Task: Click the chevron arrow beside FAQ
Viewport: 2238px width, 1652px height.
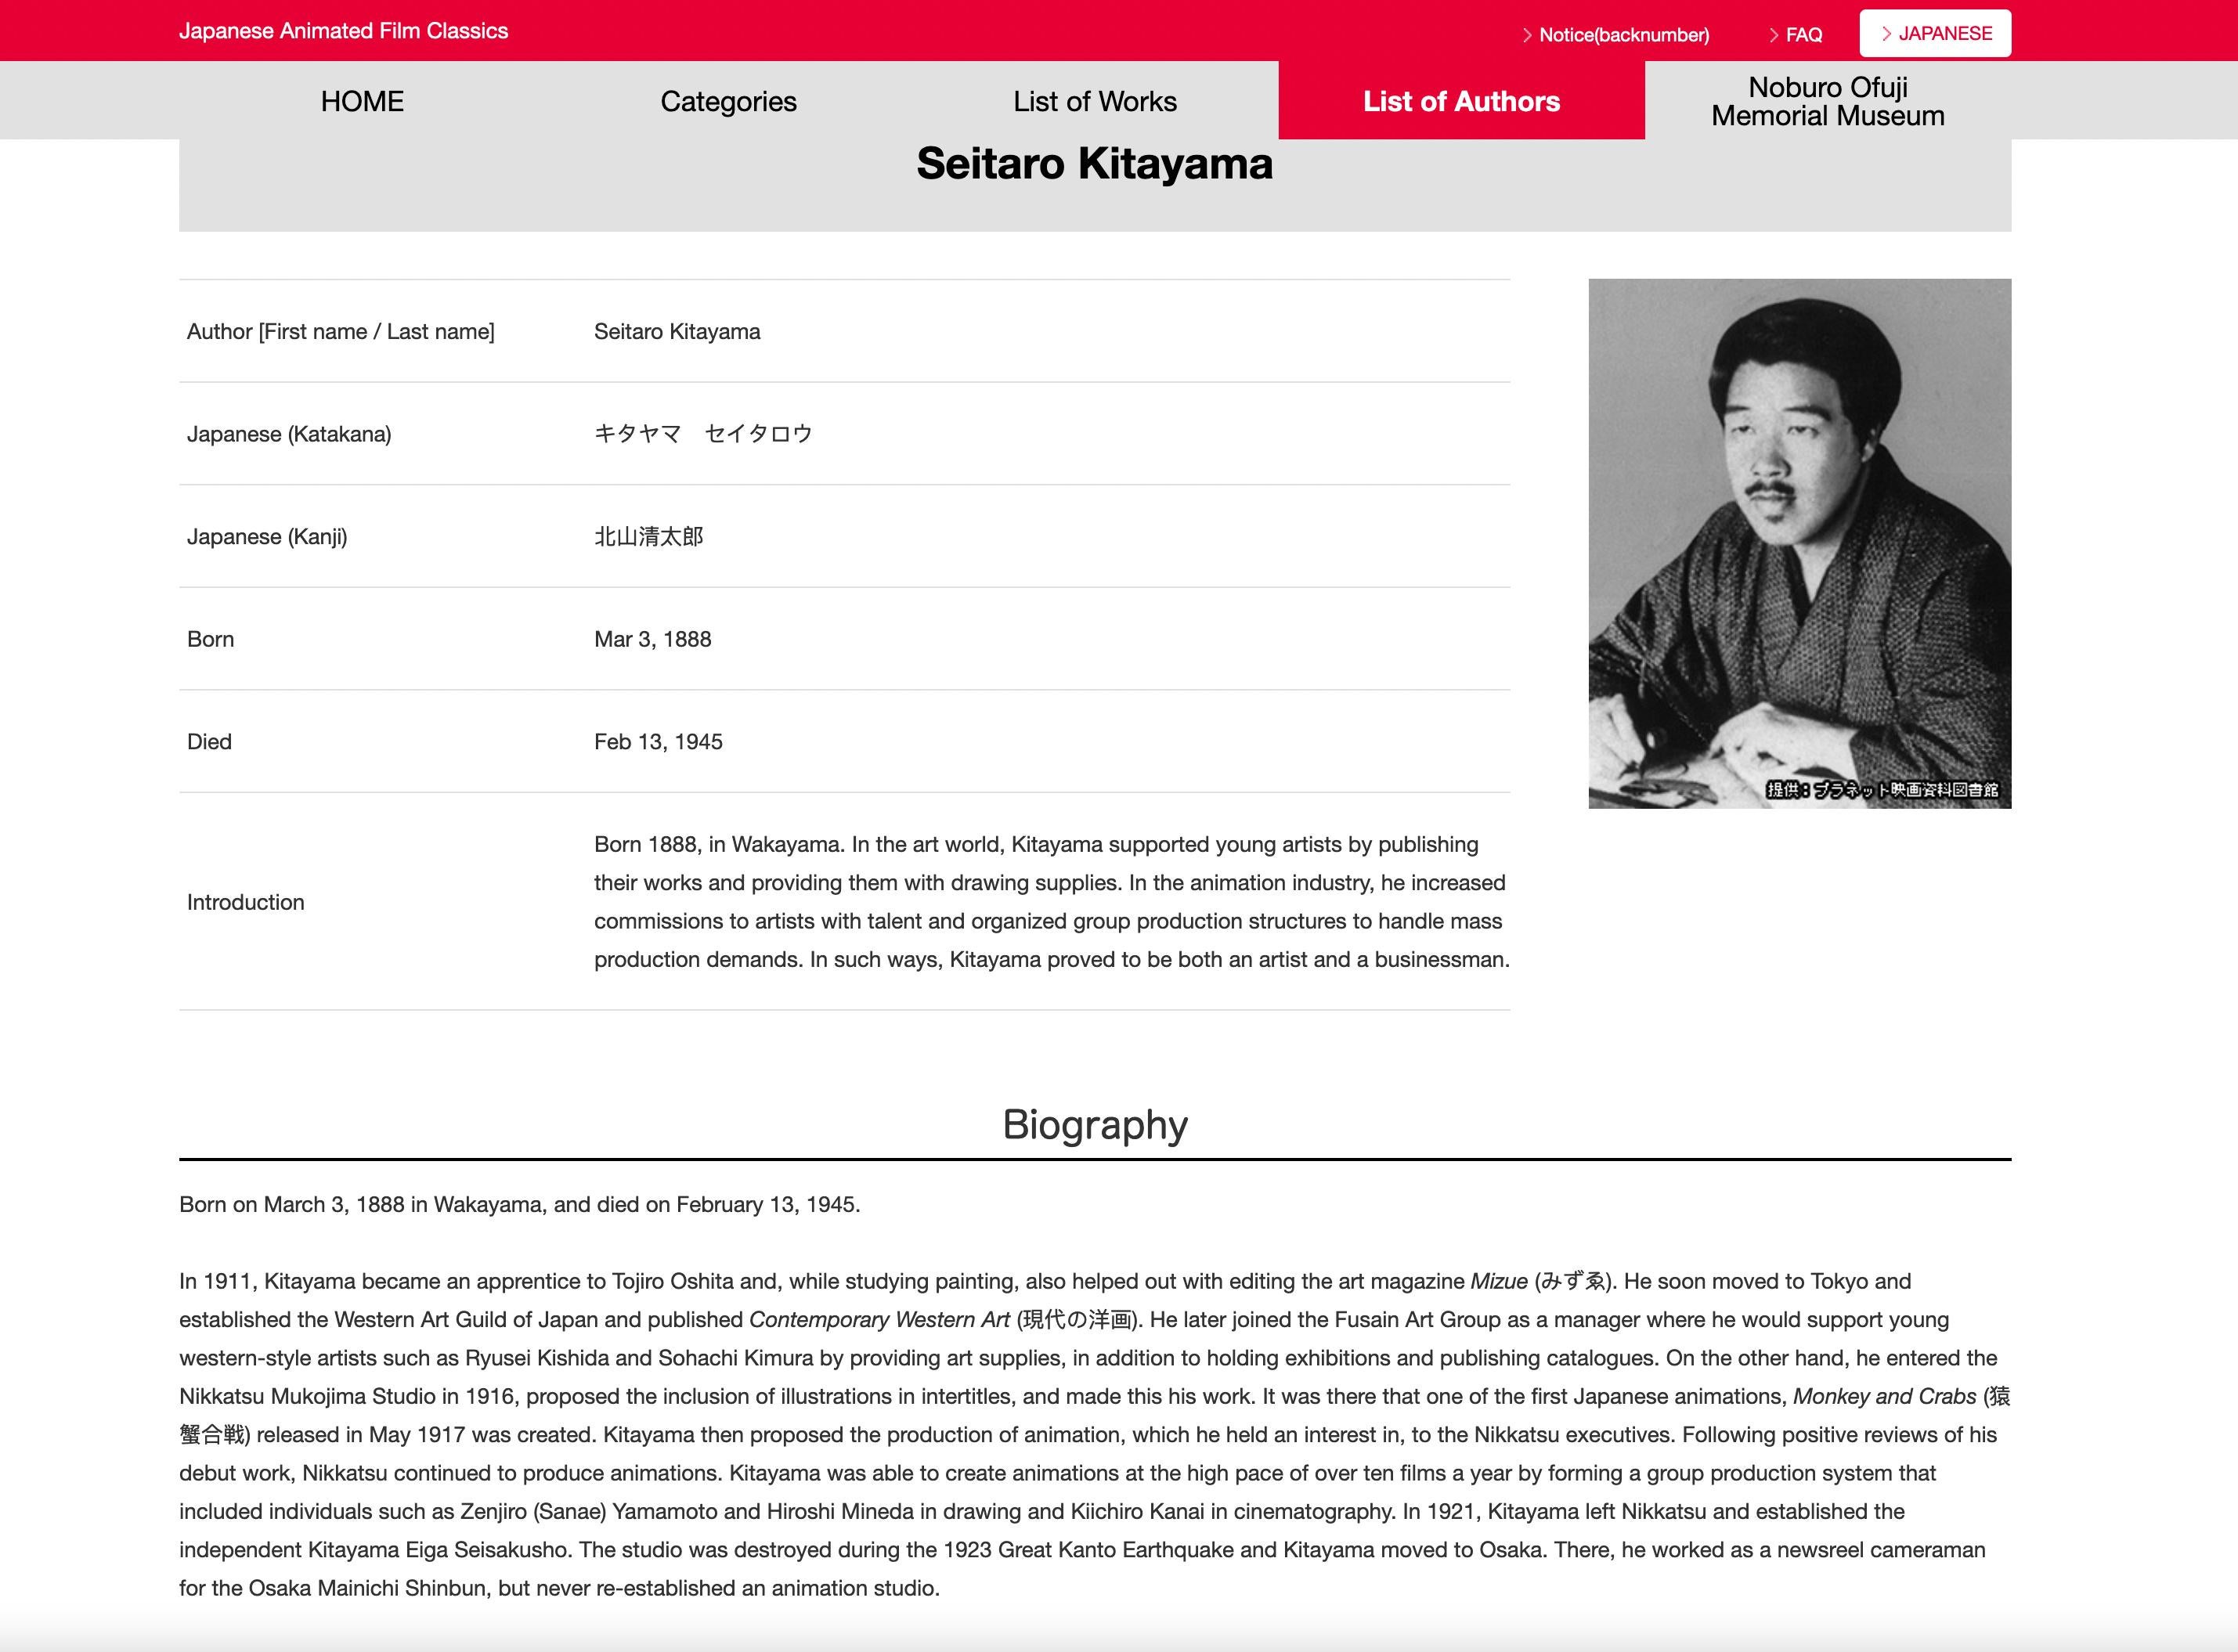Action: point(1774,35)
